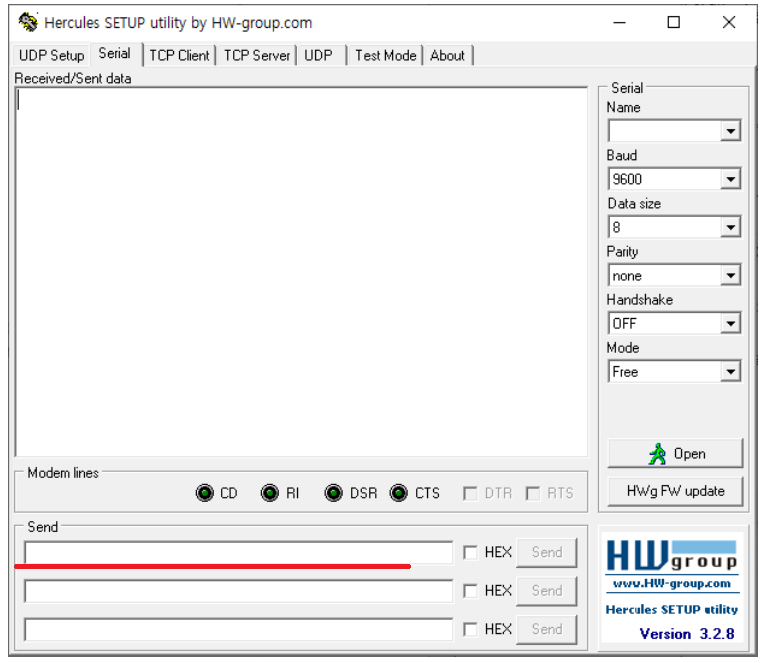Click the CD modem line indicator
Viewport: 765px width, 663px height.
[204, 493]
